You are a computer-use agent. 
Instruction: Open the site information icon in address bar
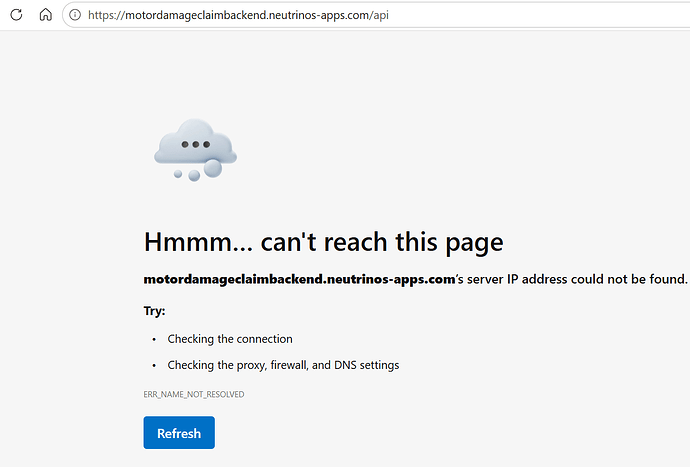coord(75,15)
